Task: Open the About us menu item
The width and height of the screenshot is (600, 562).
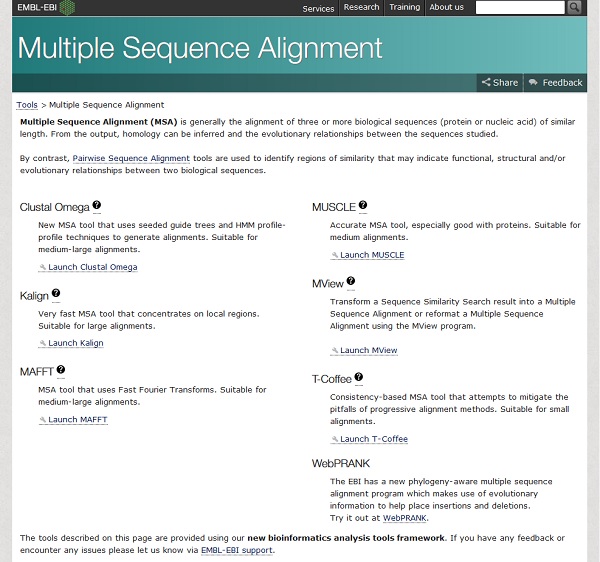Action: [x=446, y=7]
